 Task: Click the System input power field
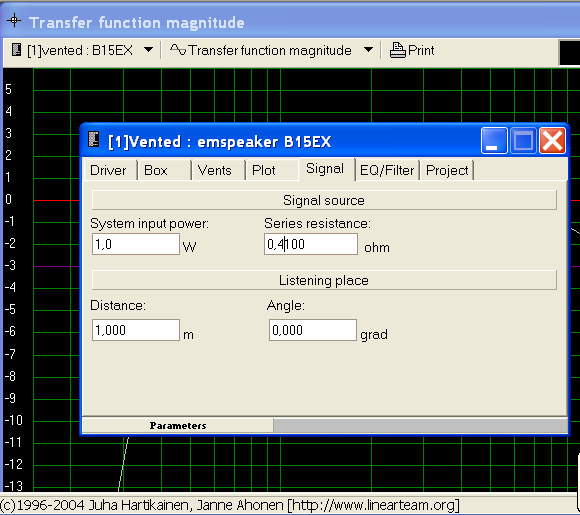tap(136, 244)
